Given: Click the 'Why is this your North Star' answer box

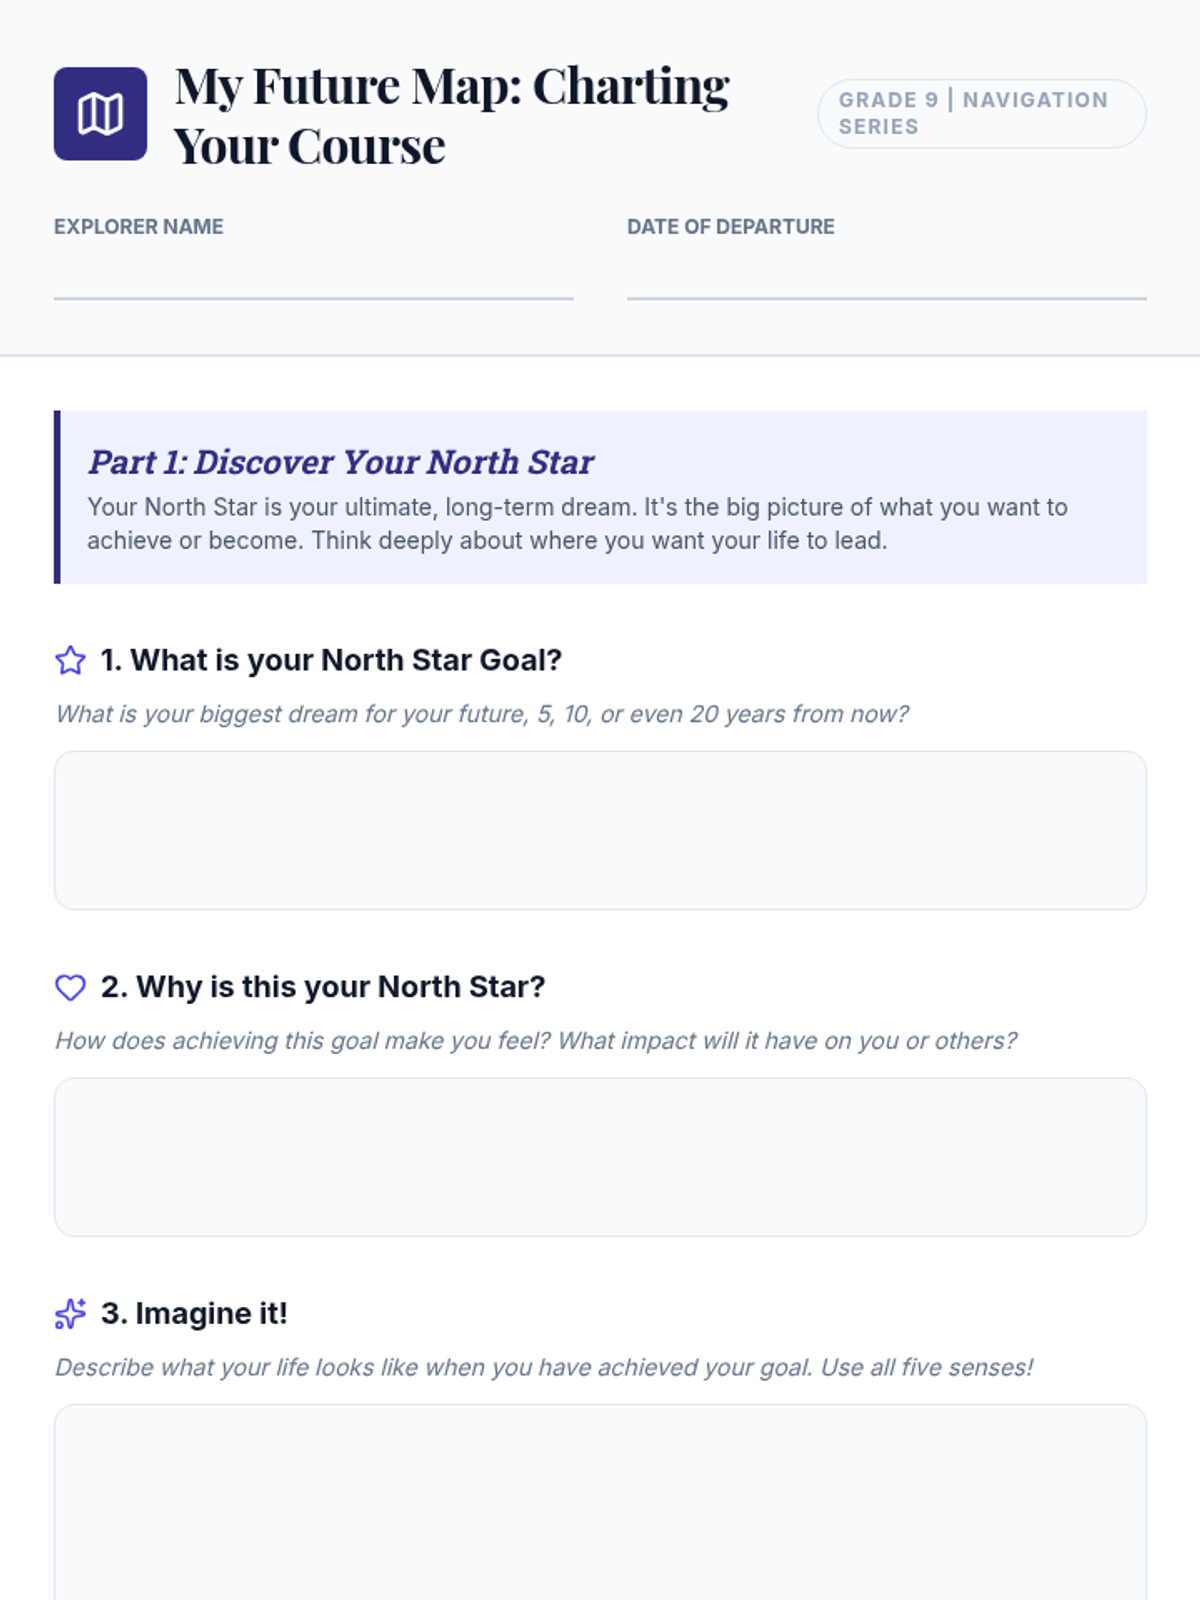Looking at the screenshot, I should pos(600,1157).
